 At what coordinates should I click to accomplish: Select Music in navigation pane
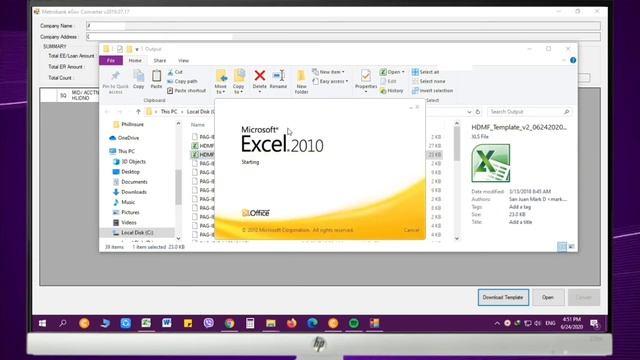coord(124,202)
